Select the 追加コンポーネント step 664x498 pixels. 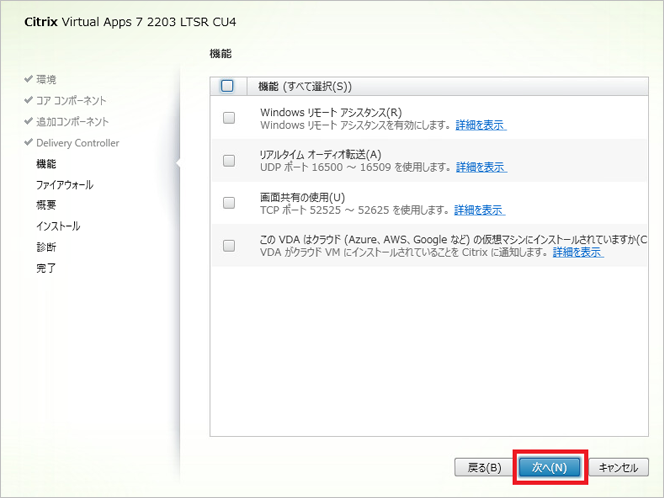click(72, 122)
